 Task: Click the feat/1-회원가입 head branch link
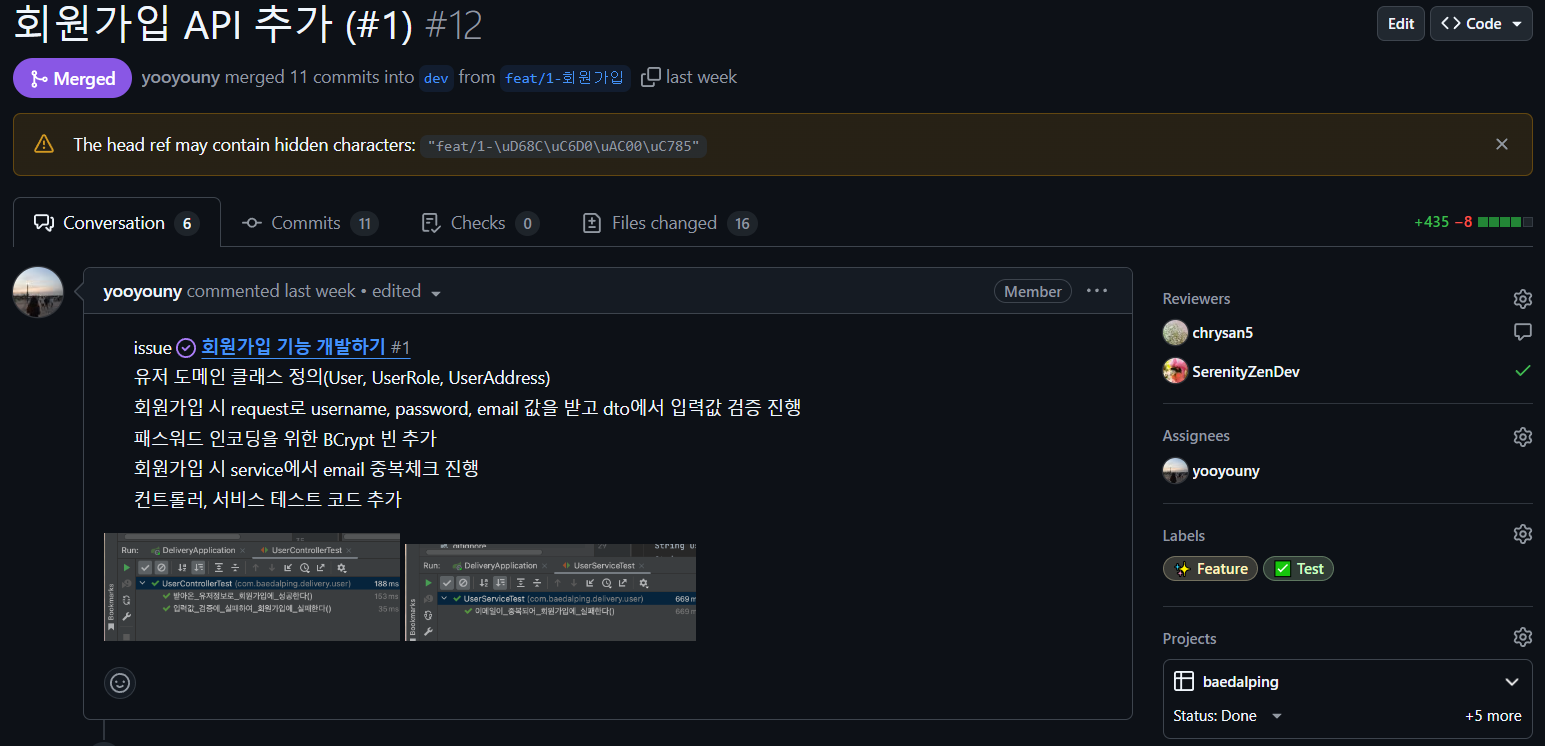click(565, 78)
